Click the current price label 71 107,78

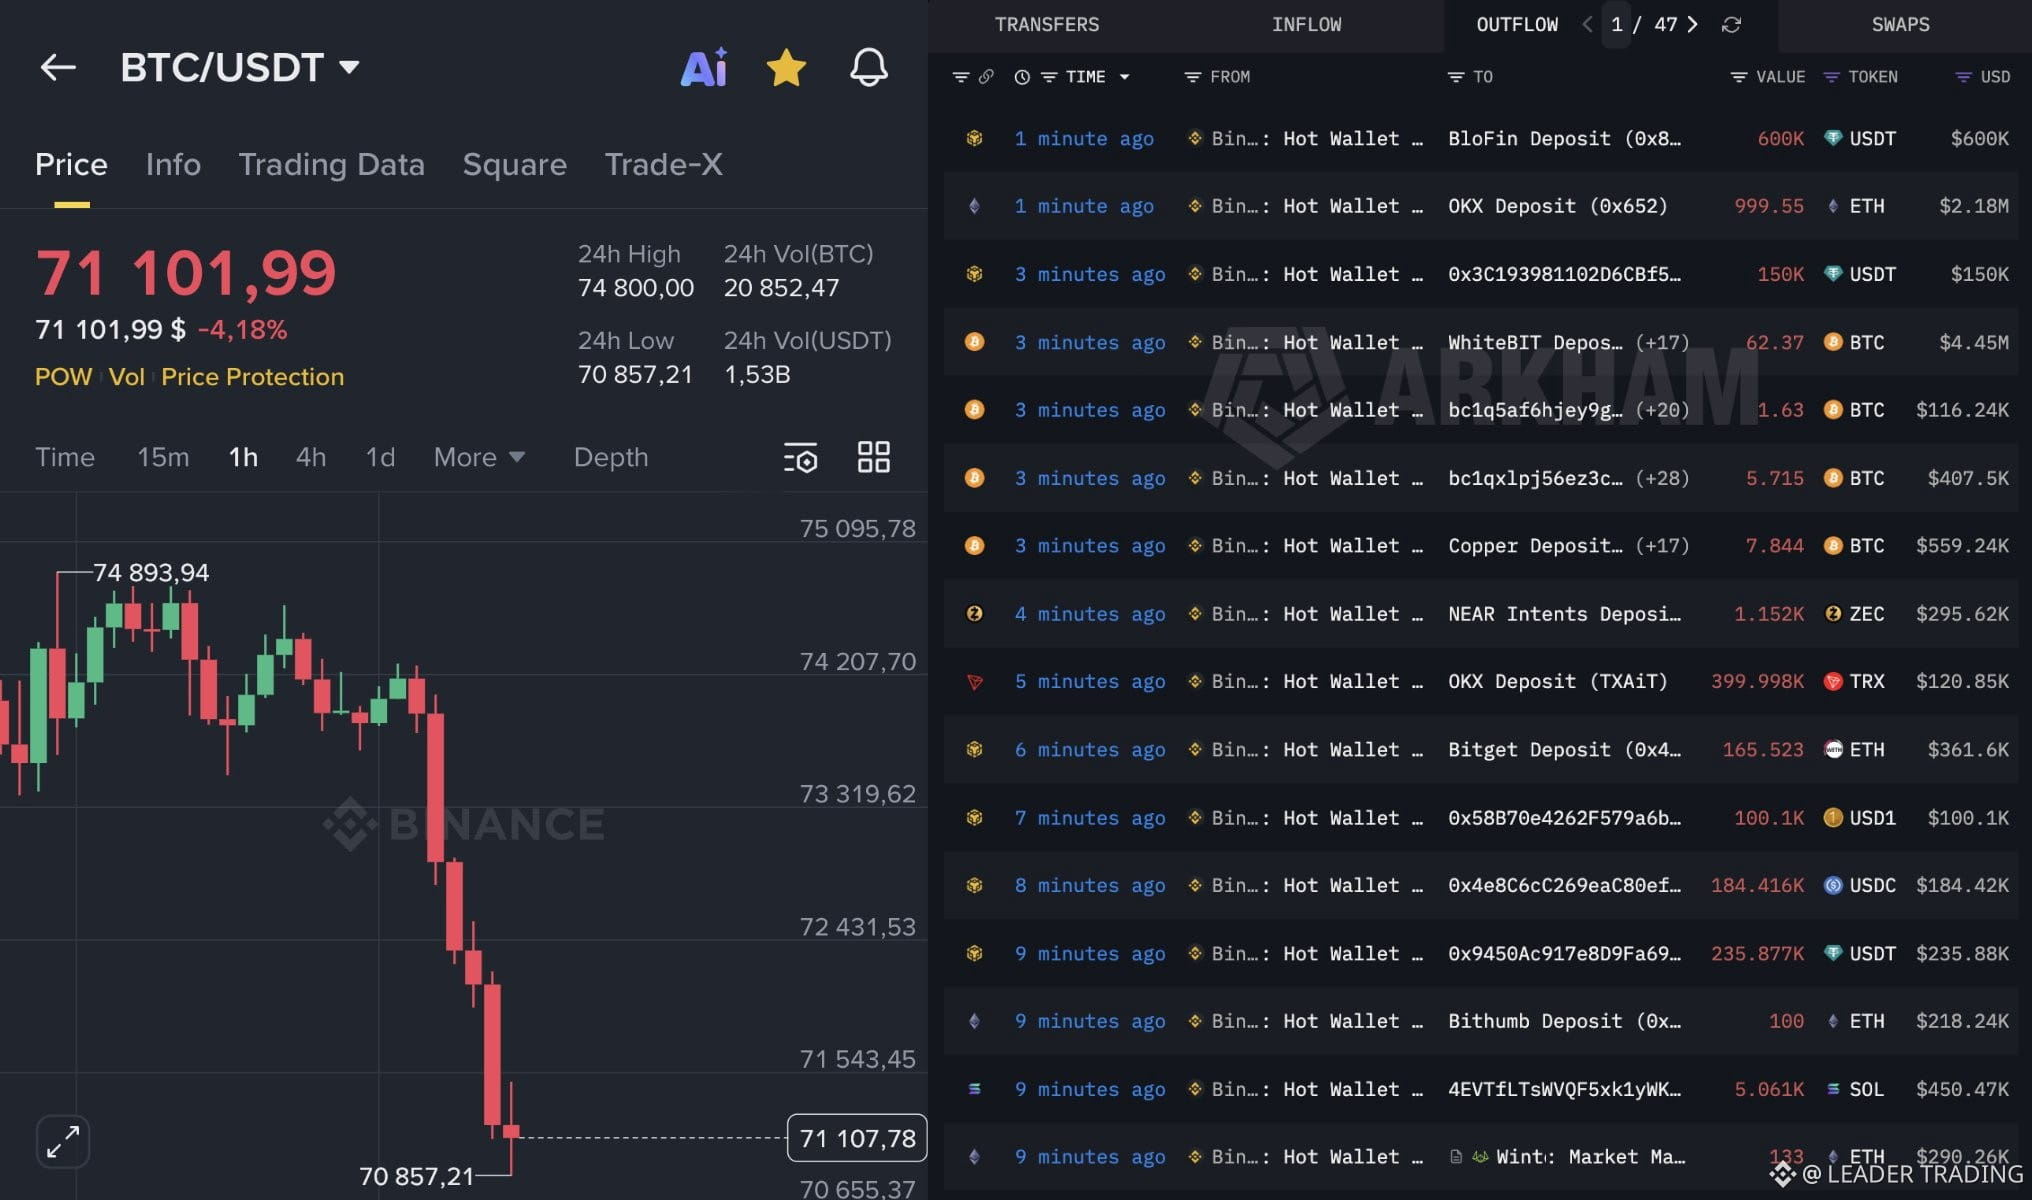click(x=857, y=1138)
